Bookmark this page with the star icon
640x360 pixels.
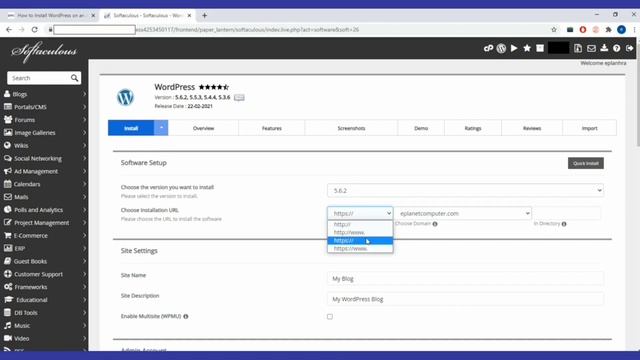[554, 29]
